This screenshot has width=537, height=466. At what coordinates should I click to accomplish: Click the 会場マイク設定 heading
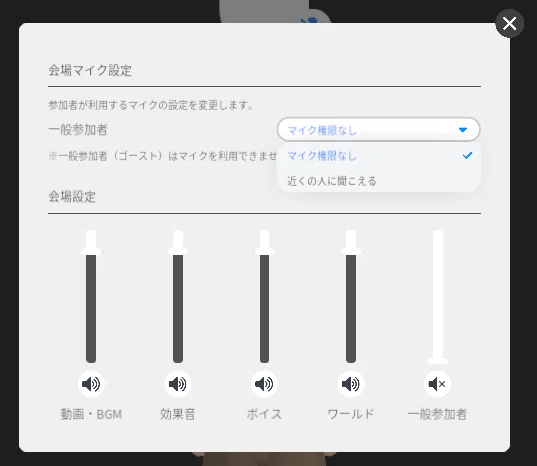tap(90, 70)
